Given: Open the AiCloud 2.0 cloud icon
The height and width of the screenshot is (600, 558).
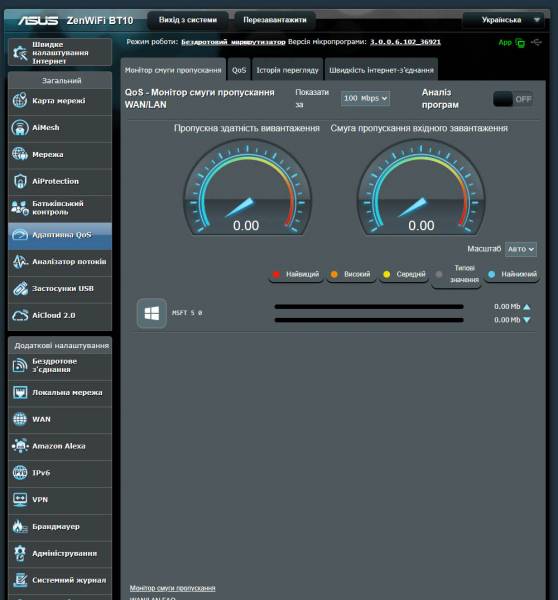Looking at the screenshot, I should 20,315.
